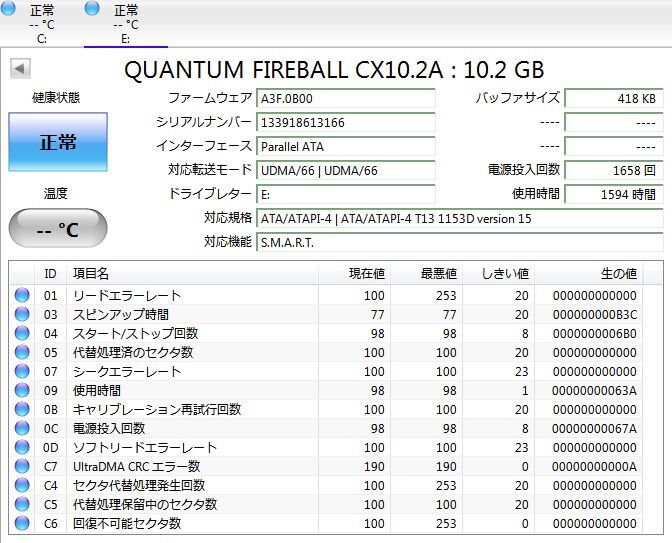Viewport: 672px width, 543px height.
Task: Click the 項目名 column header
Action: [192, 273]
